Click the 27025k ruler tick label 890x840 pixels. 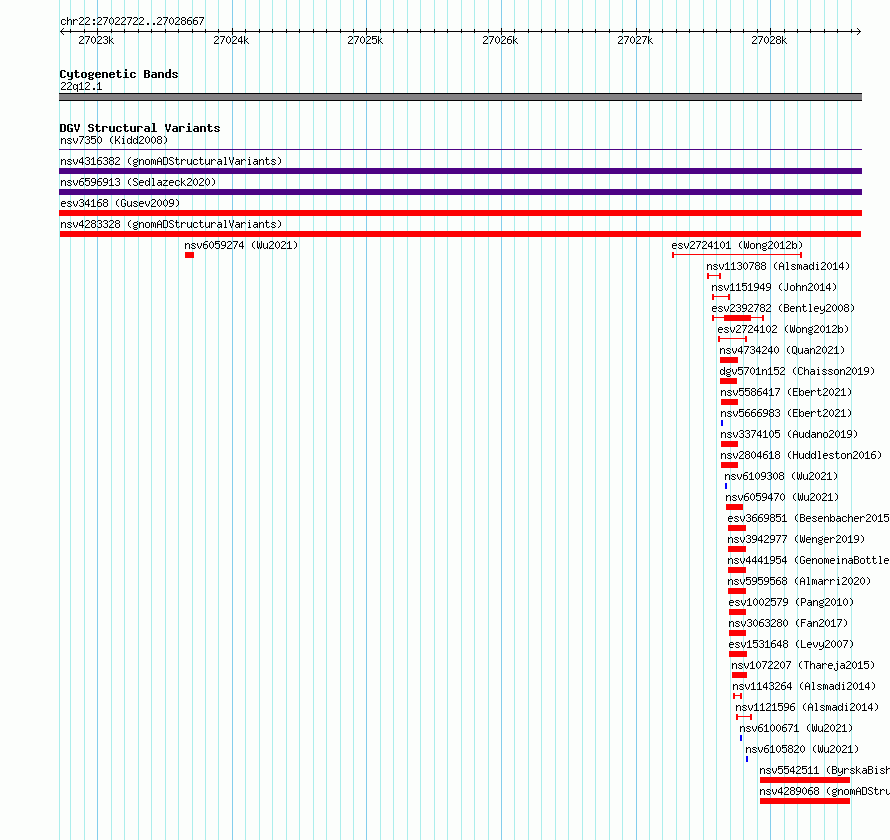[365, 40]
